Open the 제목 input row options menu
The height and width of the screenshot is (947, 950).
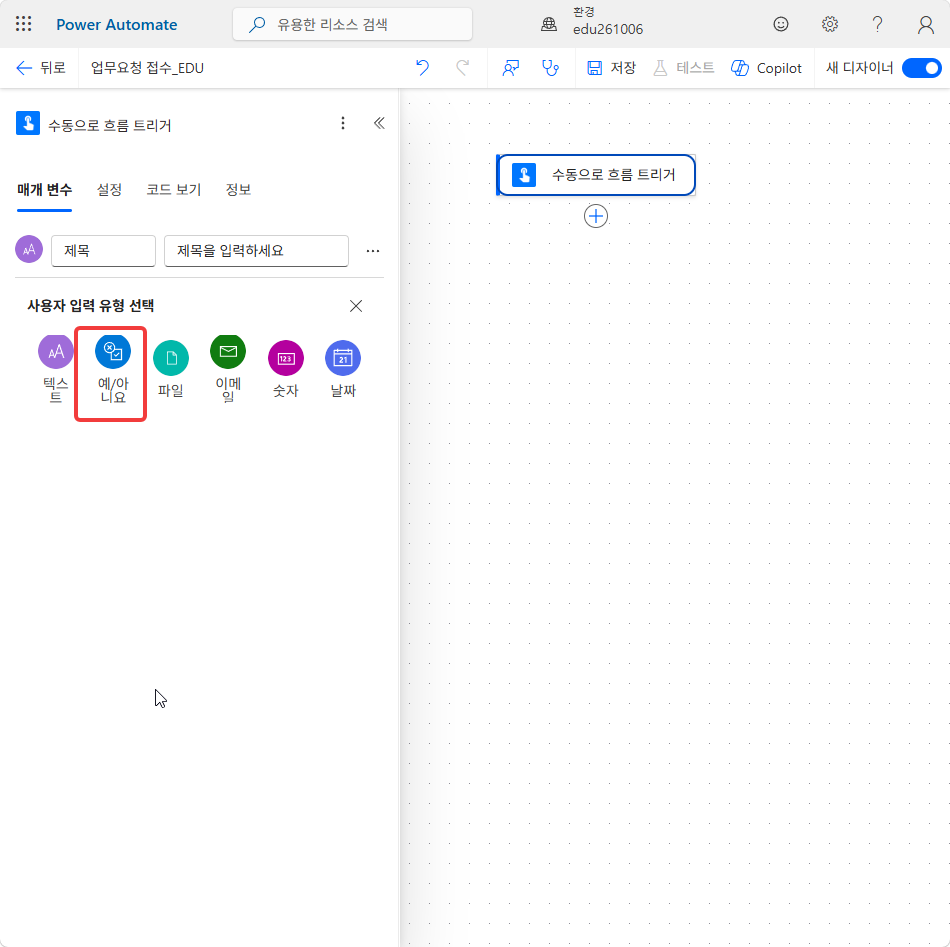pos(373,251)
